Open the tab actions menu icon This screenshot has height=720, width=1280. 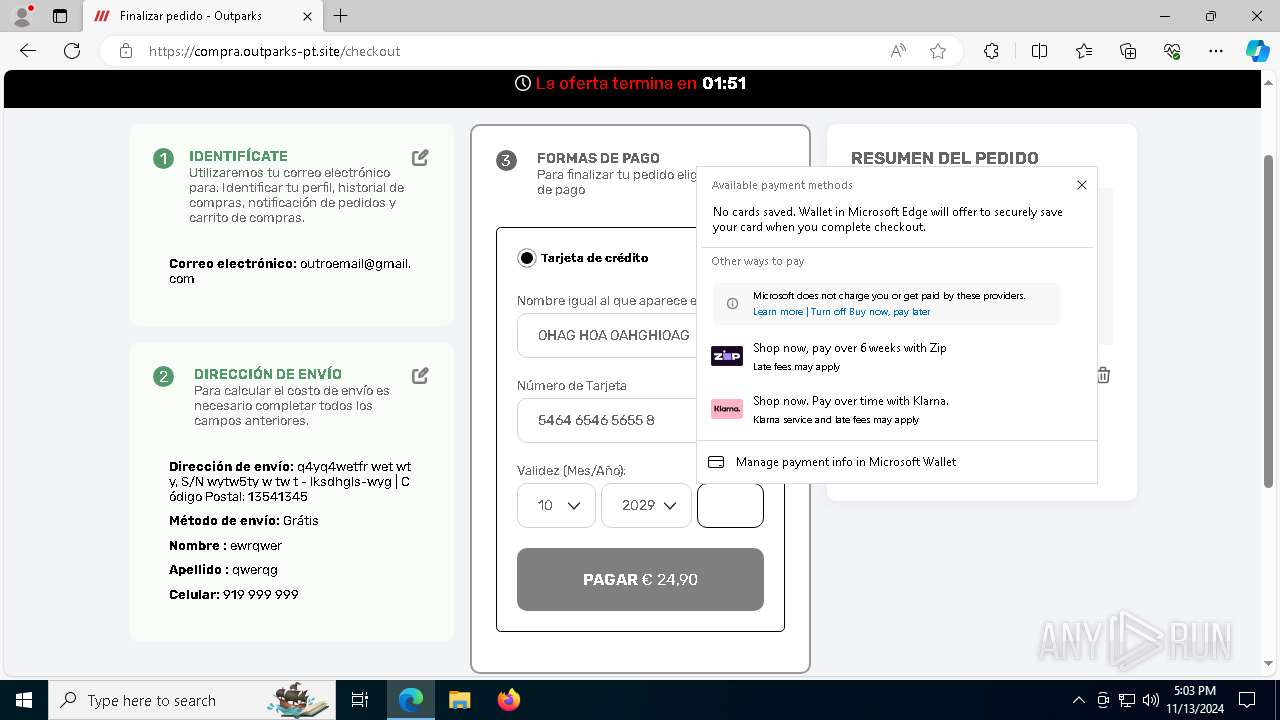[x=60, y=16]
